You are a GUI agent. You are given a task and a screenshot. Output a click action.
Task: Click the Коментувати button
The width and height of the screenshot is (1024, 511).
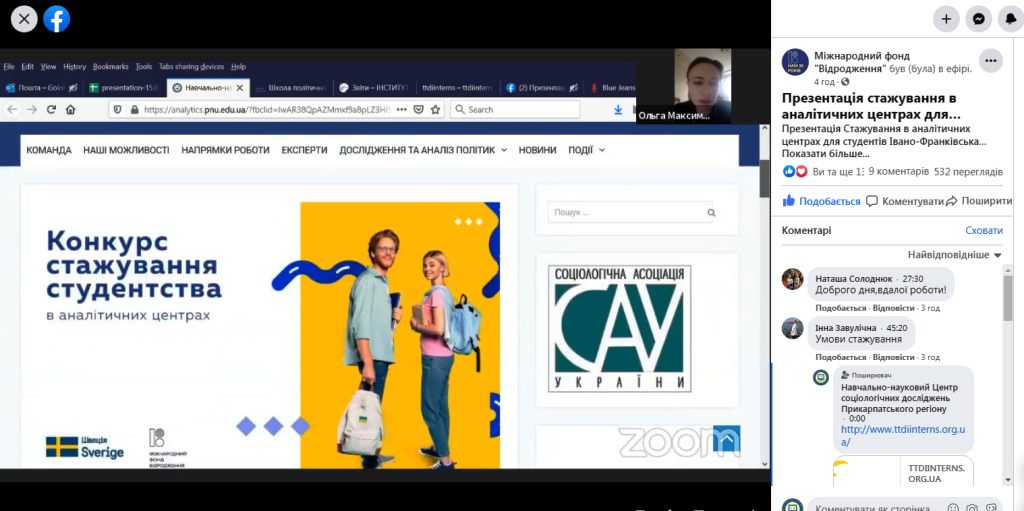click(904, 201)
